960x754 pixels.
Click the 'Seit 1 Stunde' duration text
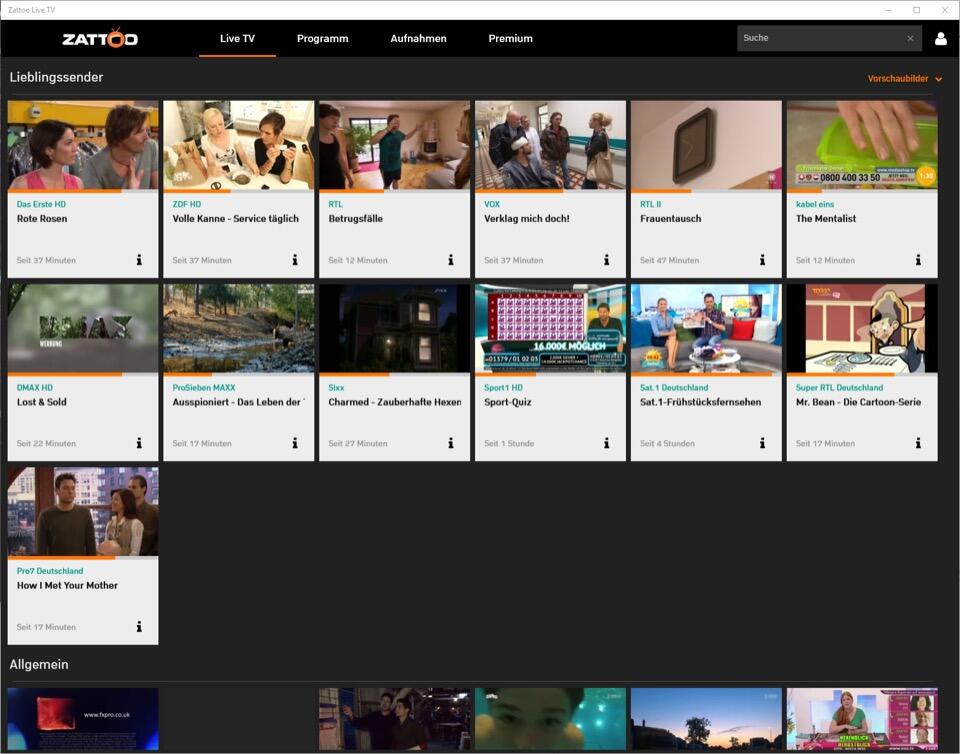pyautogui.click(x=509, y=443)
